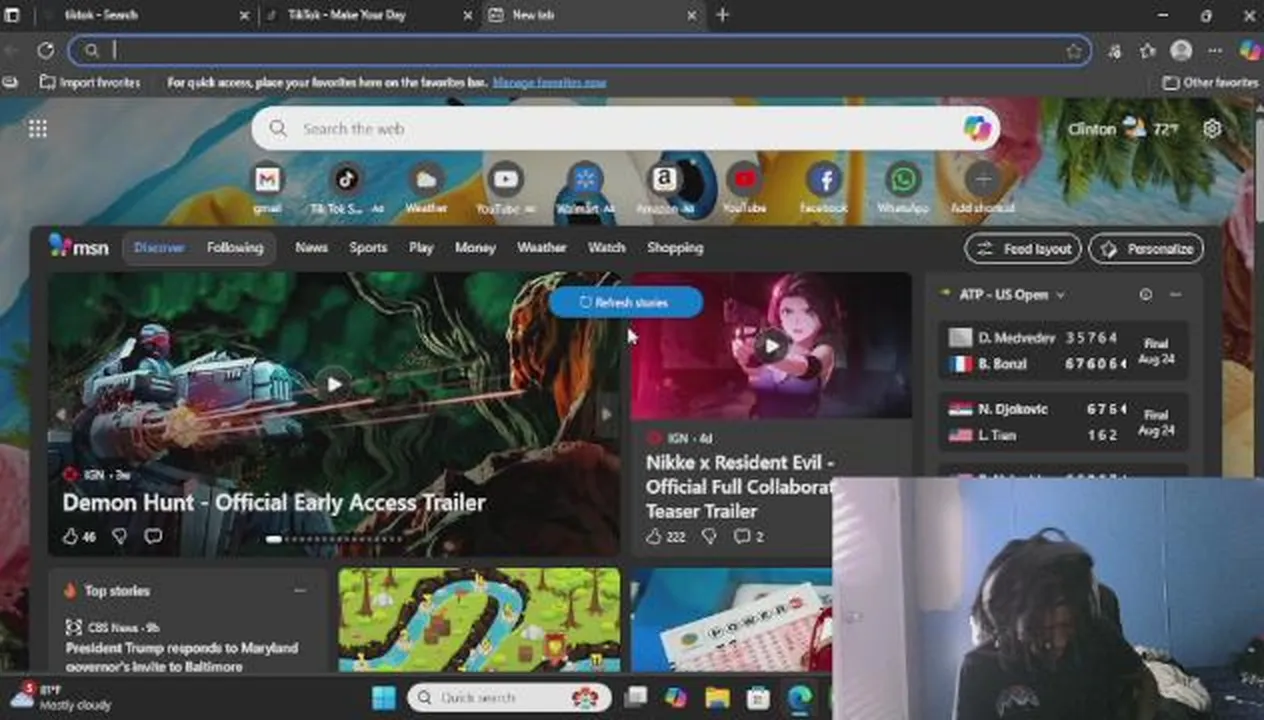Open Top stories card more options

(299, 591)
